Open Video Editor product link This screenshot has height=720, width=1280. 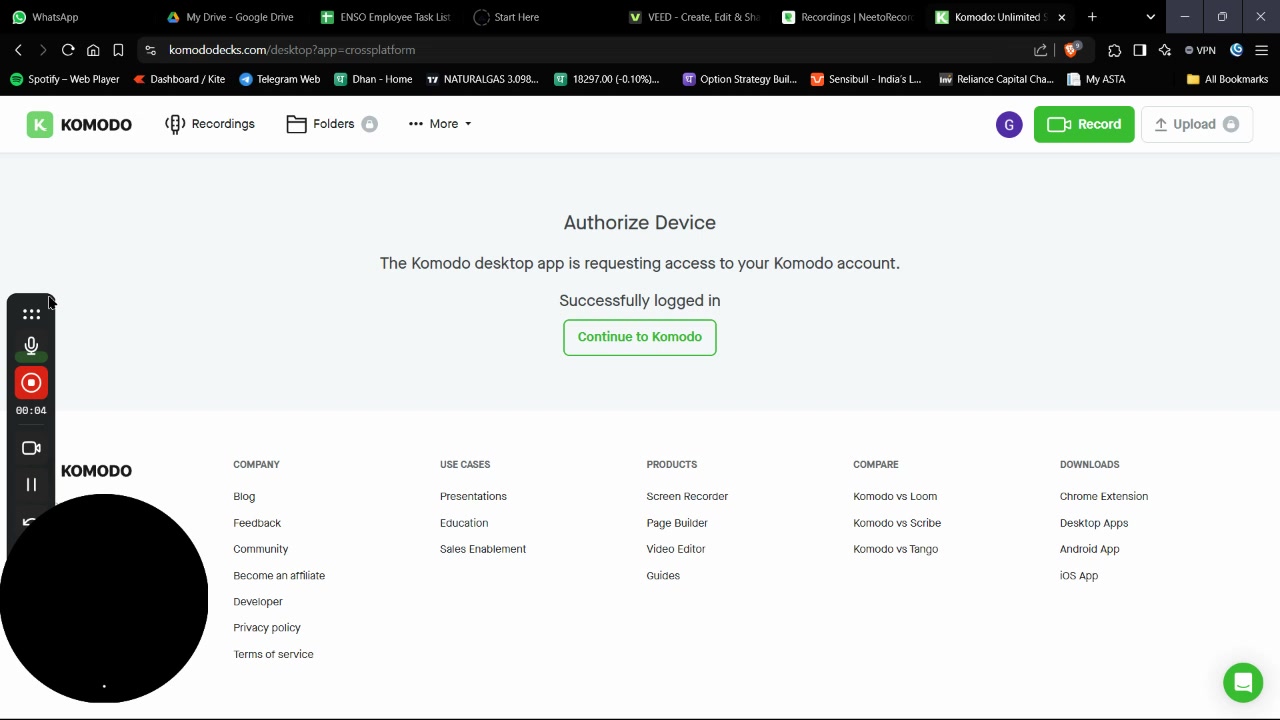click(x=676, y=549)
